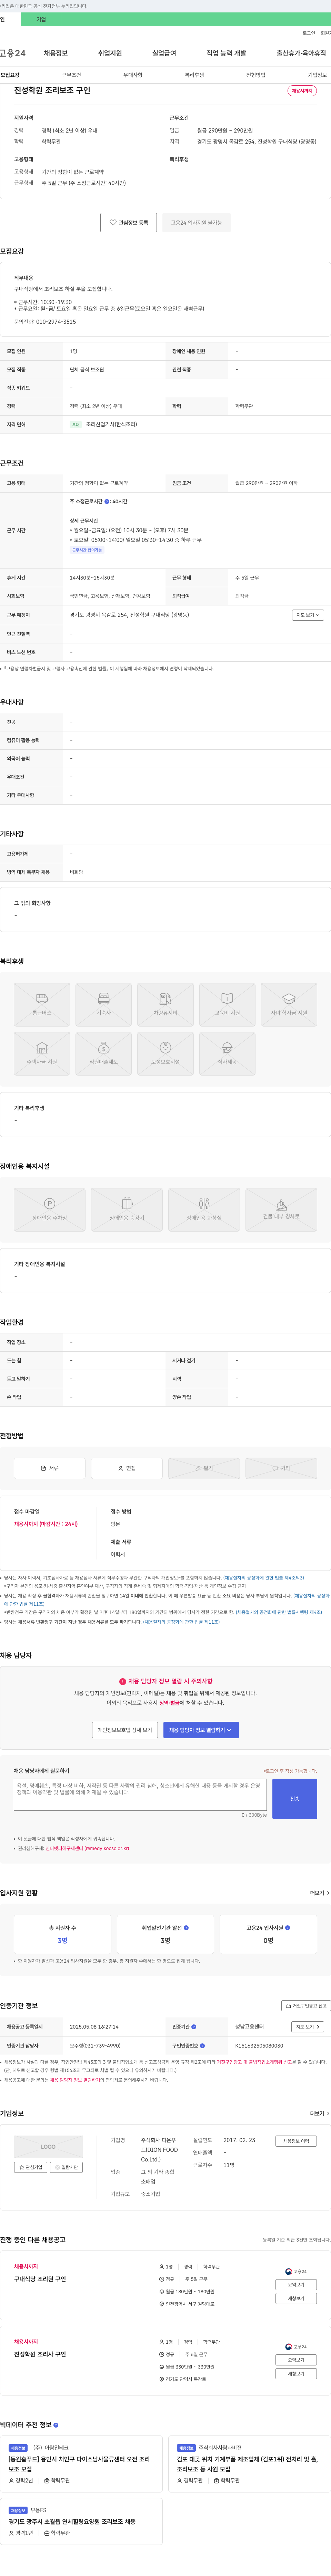Click the 개인정보보호법 상세 보기 button
Image resolution: width=331 pixels, height=2576 pixels.
pyautogui.click(x=125, y=1730)
